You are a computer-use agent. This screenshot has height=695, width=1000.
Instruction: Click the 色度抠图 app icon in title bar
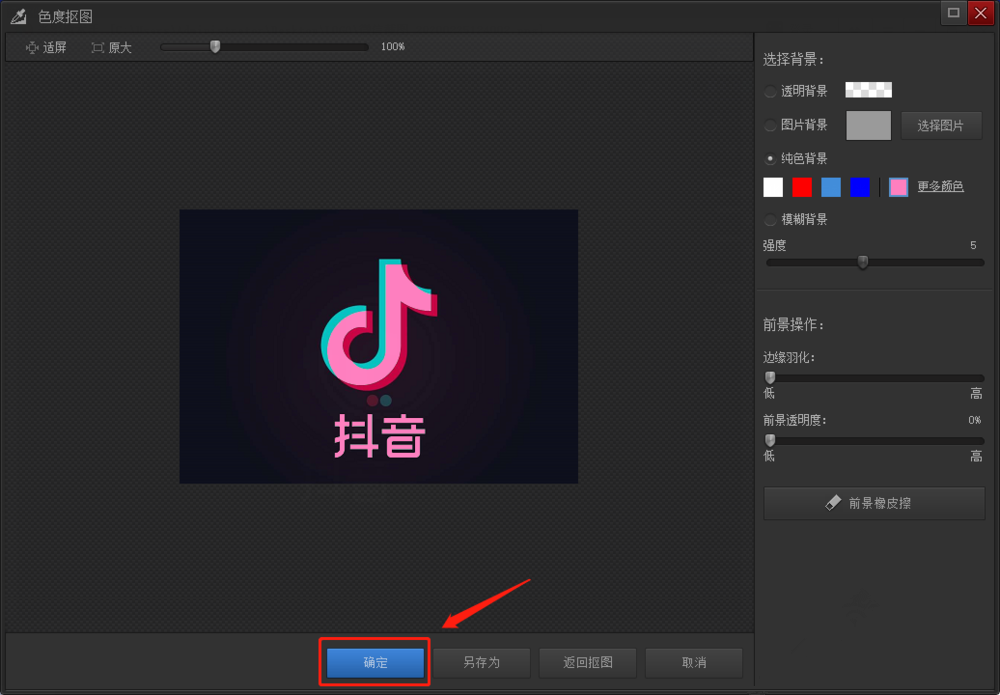18,16
